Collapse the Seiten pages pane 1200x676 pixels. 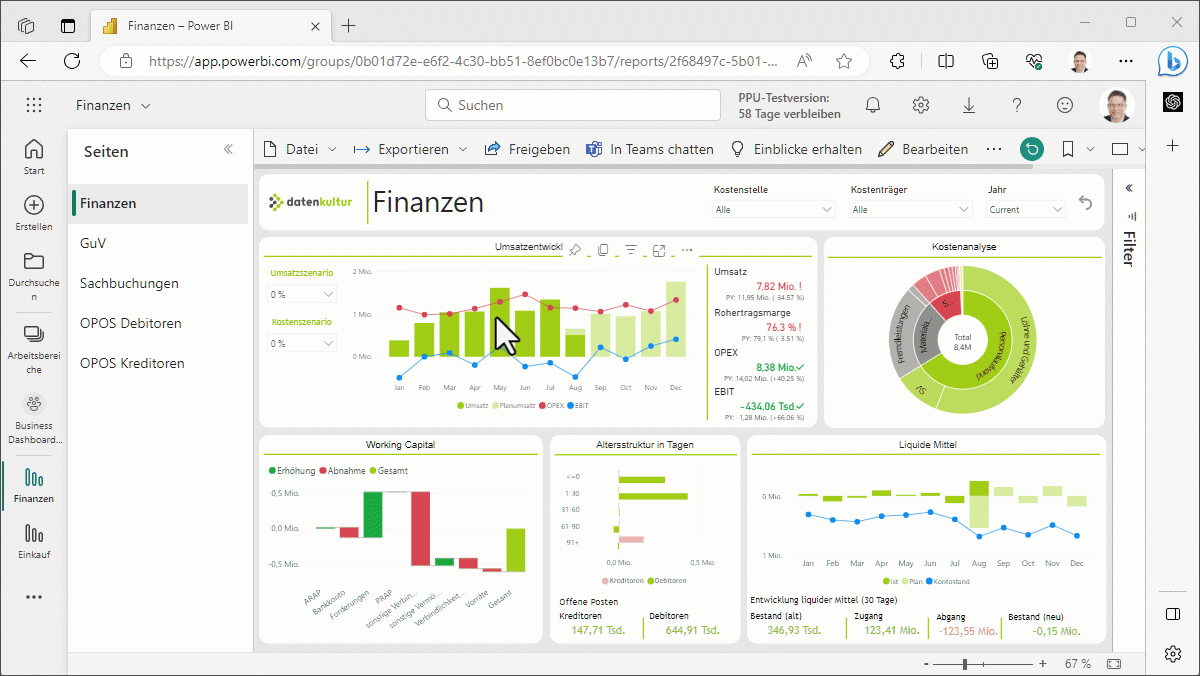pos(228,149)
